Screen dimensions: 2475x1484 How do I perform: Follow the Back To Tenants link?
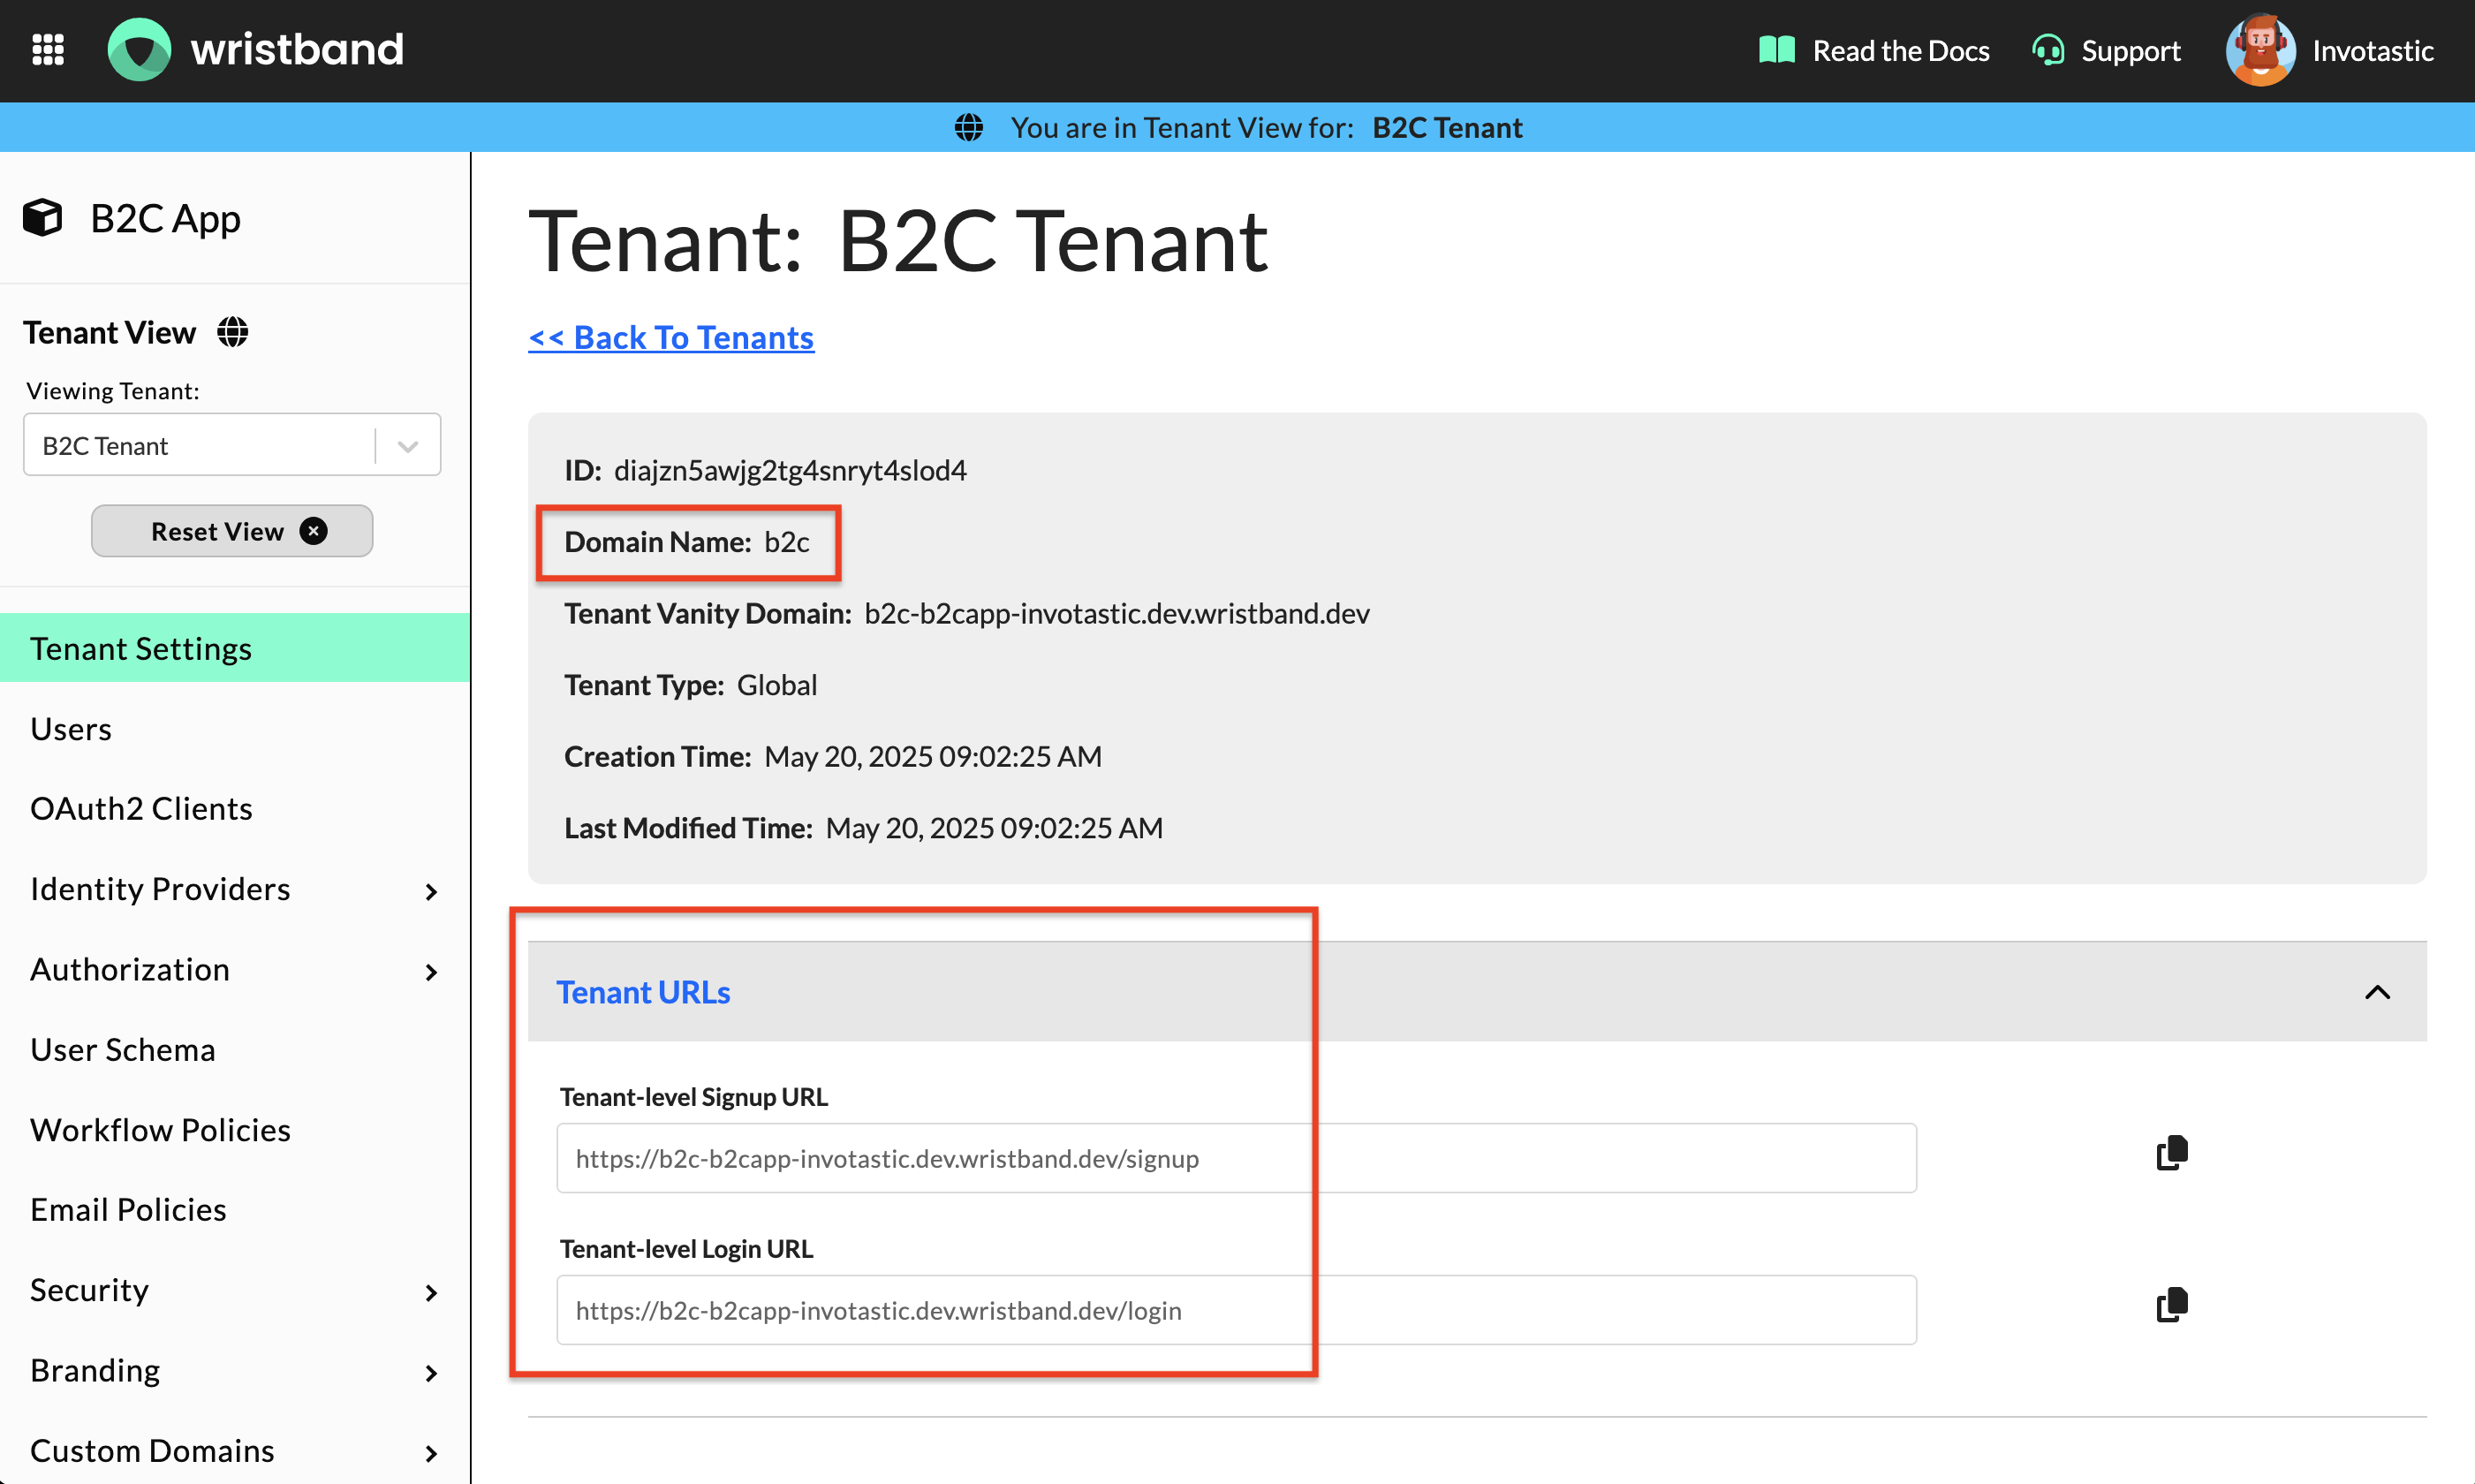pyautogui.click(x=671, y=338)
